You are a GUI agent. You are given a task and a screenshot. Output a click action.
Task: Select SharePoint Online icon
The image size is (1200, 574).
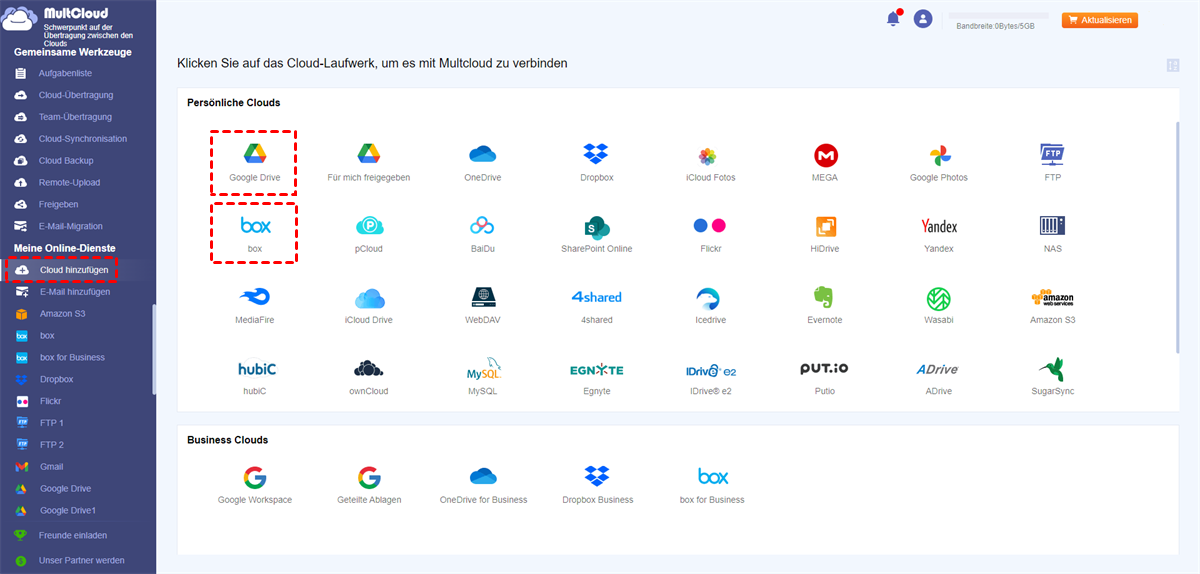click(597, 226)
